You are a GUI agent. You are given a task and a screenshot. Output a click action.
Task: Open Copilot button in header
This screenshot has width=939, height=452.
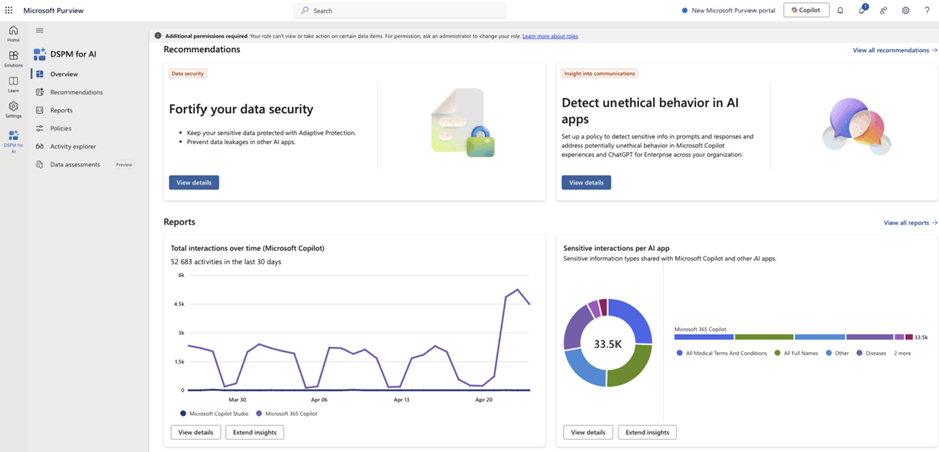pos(806,10)
